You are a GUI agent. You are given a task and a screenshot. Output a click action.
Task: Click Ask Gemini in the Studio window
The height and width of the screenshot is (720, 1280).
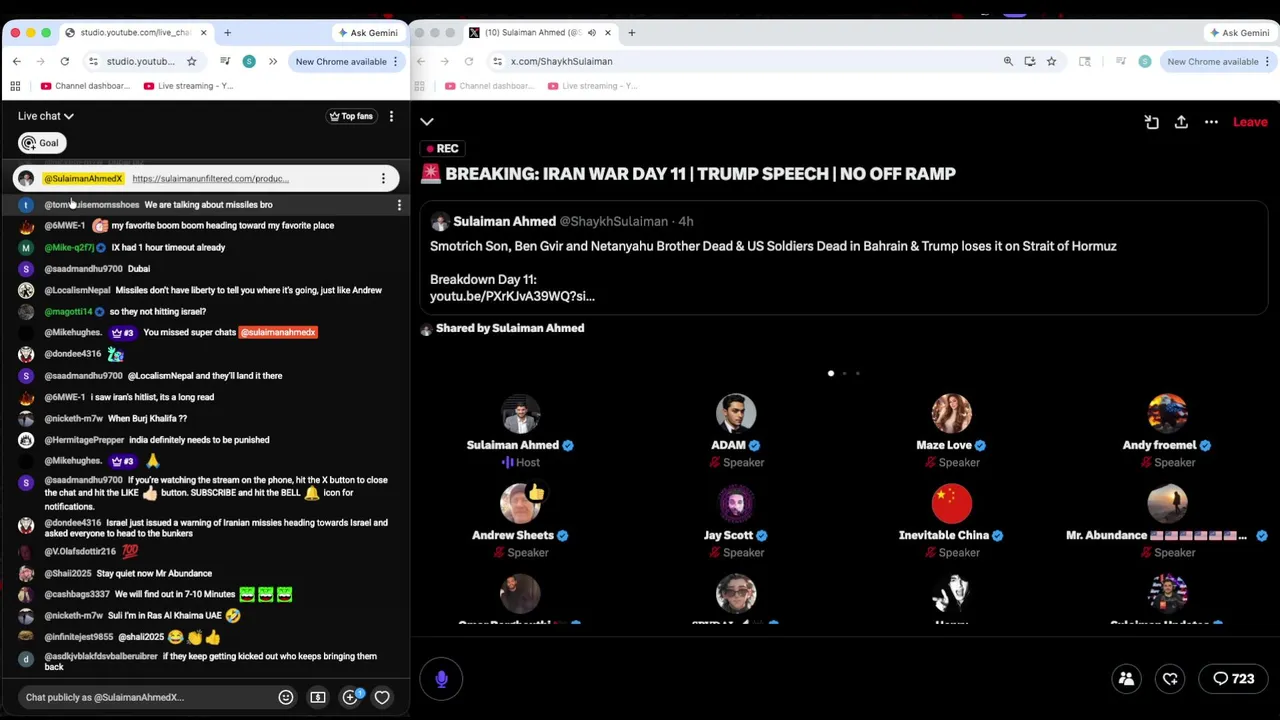coord(367,33)
